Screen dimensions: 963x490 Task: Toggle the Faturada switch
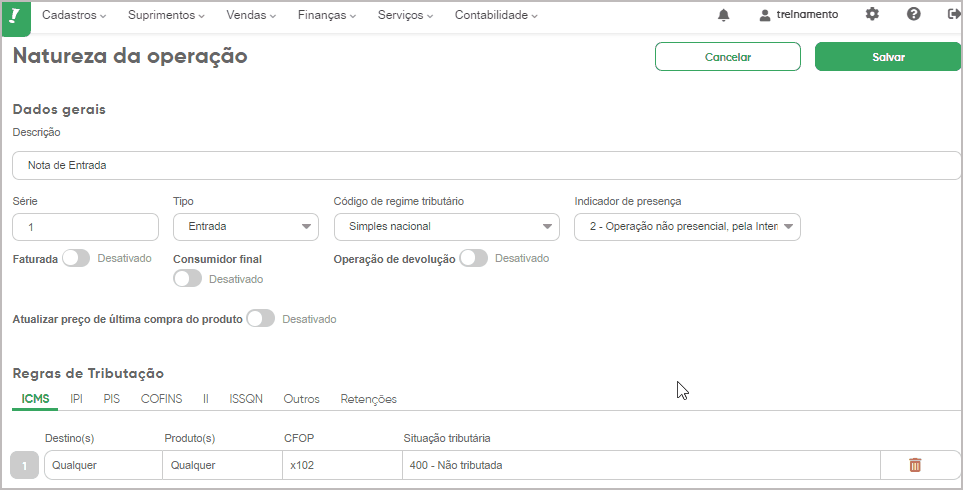76,259
